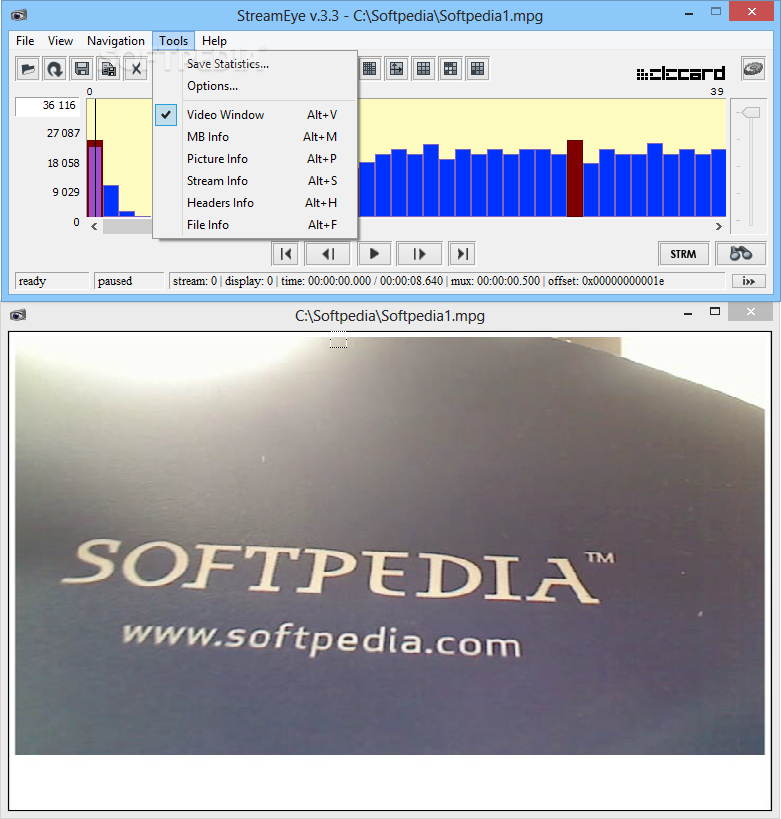Select Headers Info menu entry
Image resolution: width=781 pixels, height=819 pixels.
[255, 203]
